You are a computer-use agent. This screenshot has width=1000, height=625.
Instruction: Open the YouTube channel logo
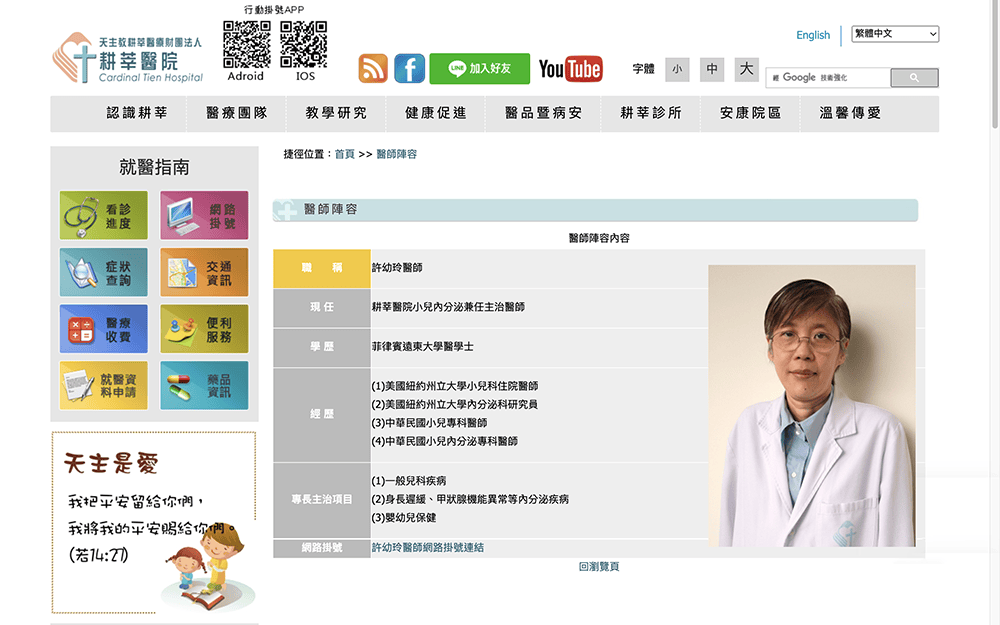tap(570, 69)
